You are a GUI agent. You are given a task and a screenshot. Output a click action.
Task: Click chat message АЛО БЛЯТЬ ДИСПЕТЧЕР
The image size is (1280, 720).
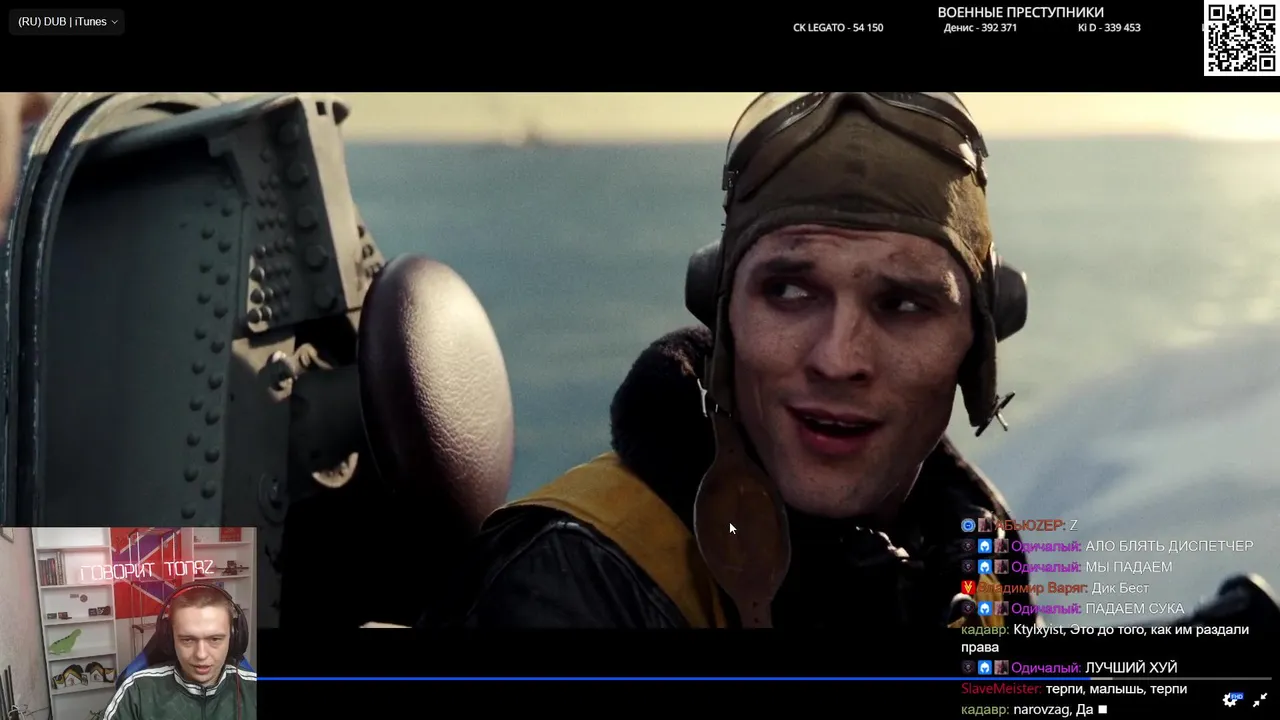coord(1169,546)
